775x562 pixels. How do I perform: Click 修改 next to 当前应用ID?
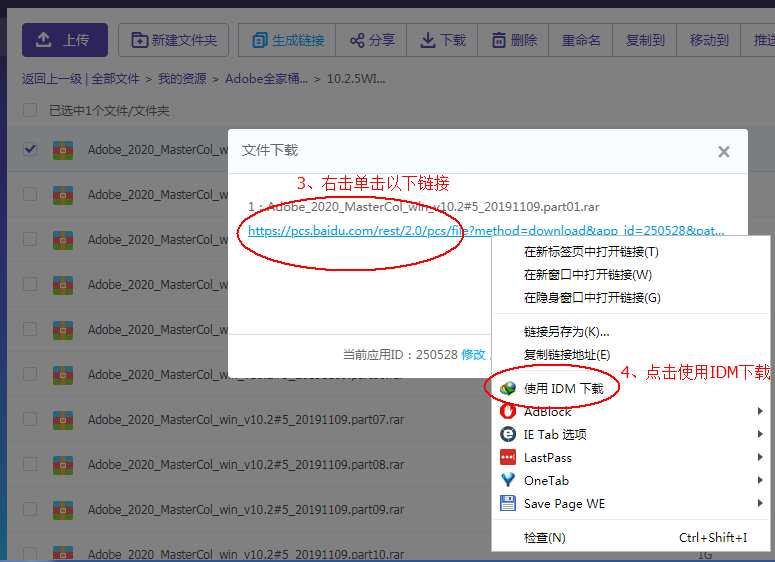[x=473, y=354]
